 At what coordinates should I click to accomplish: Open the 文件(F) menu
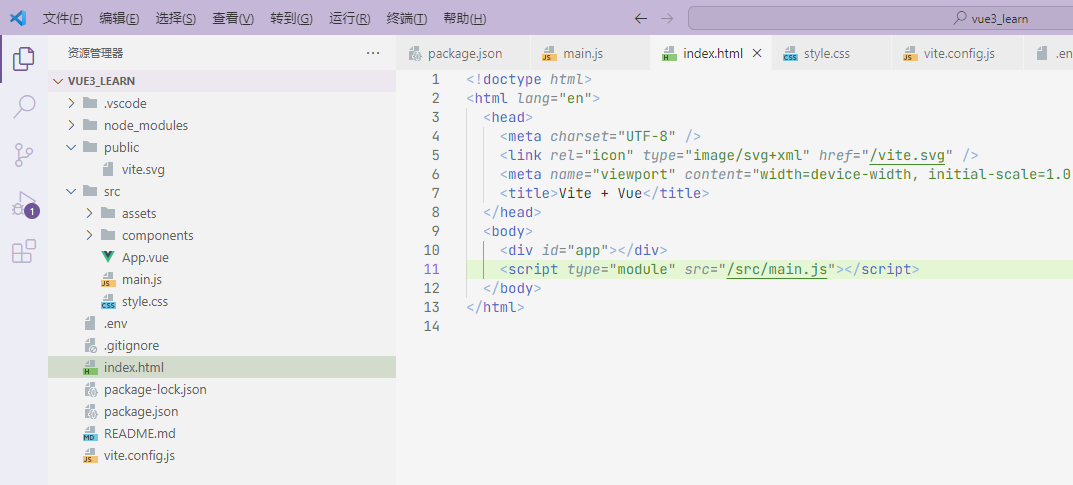coord(63,18)
